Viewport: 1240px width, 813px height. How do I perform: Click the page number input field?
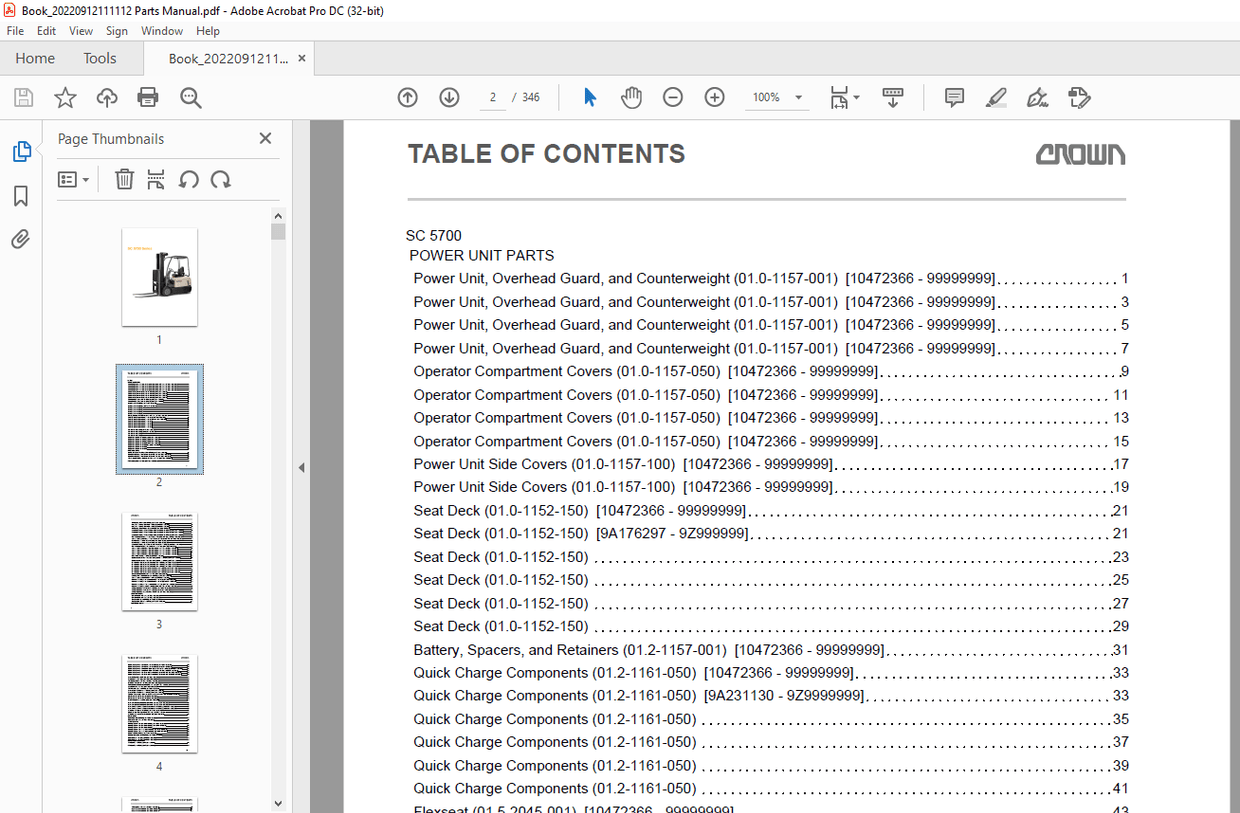click(492, 97)
